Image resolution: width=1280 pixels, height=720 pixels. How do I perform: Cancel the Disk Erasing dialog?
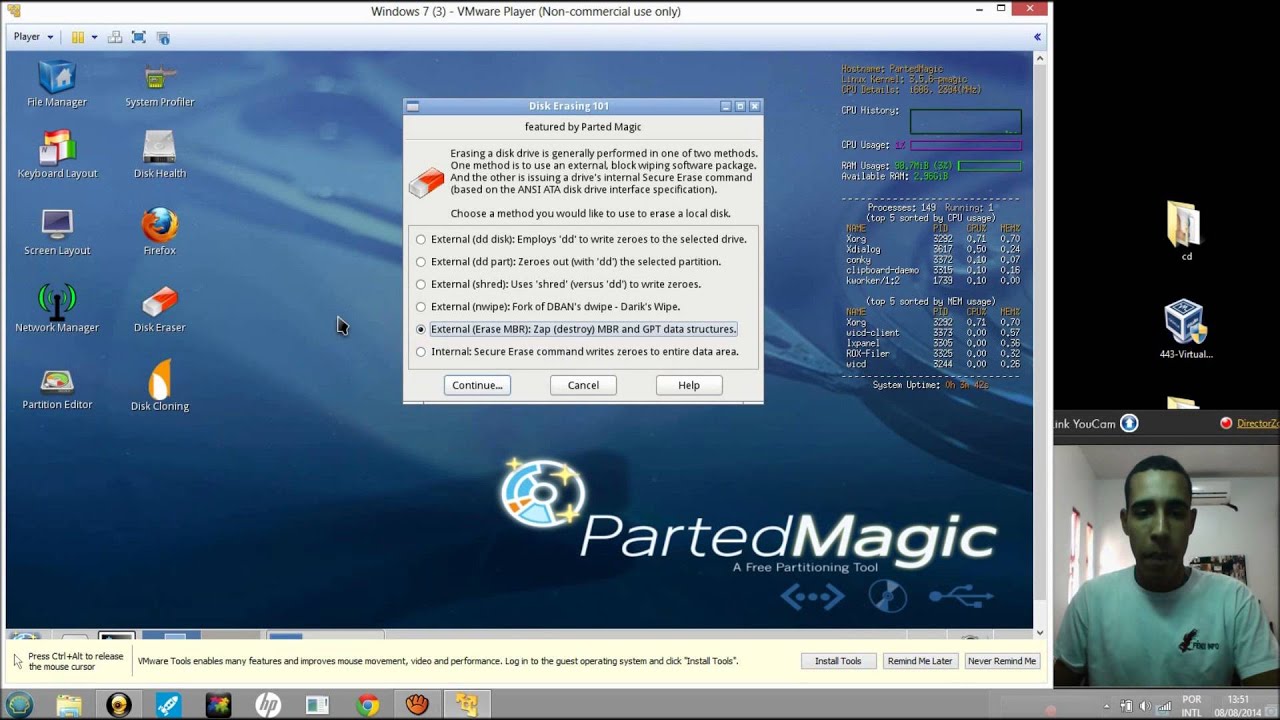point(583,385)
